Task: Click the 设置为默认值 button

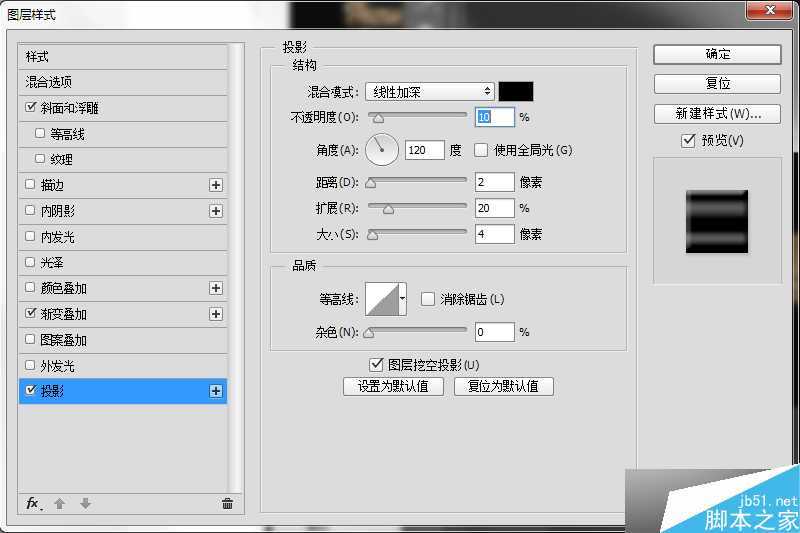Action: pos(393,386)
